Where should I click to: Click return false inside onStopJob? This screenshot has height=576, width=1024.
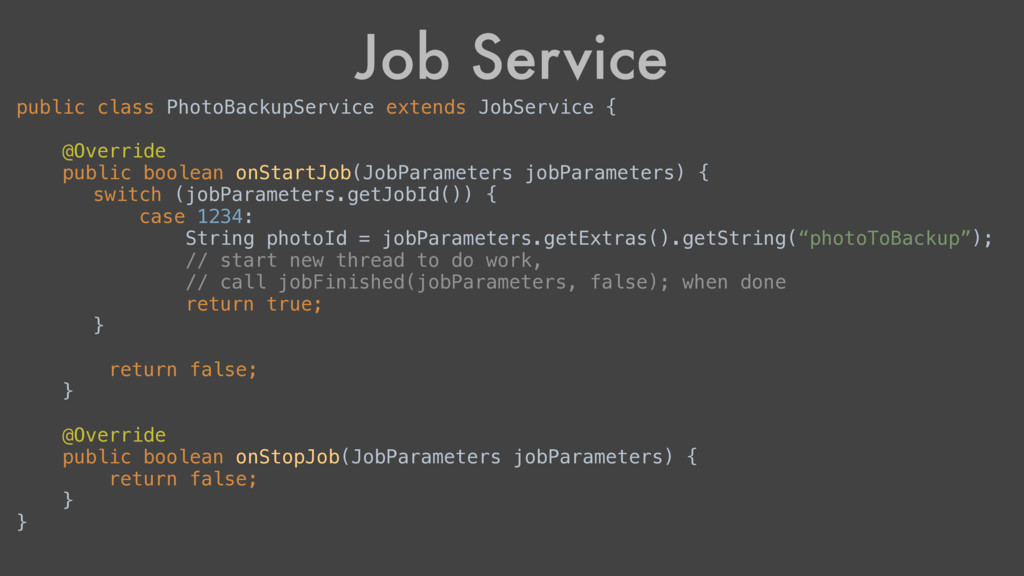tap(183, 479)
